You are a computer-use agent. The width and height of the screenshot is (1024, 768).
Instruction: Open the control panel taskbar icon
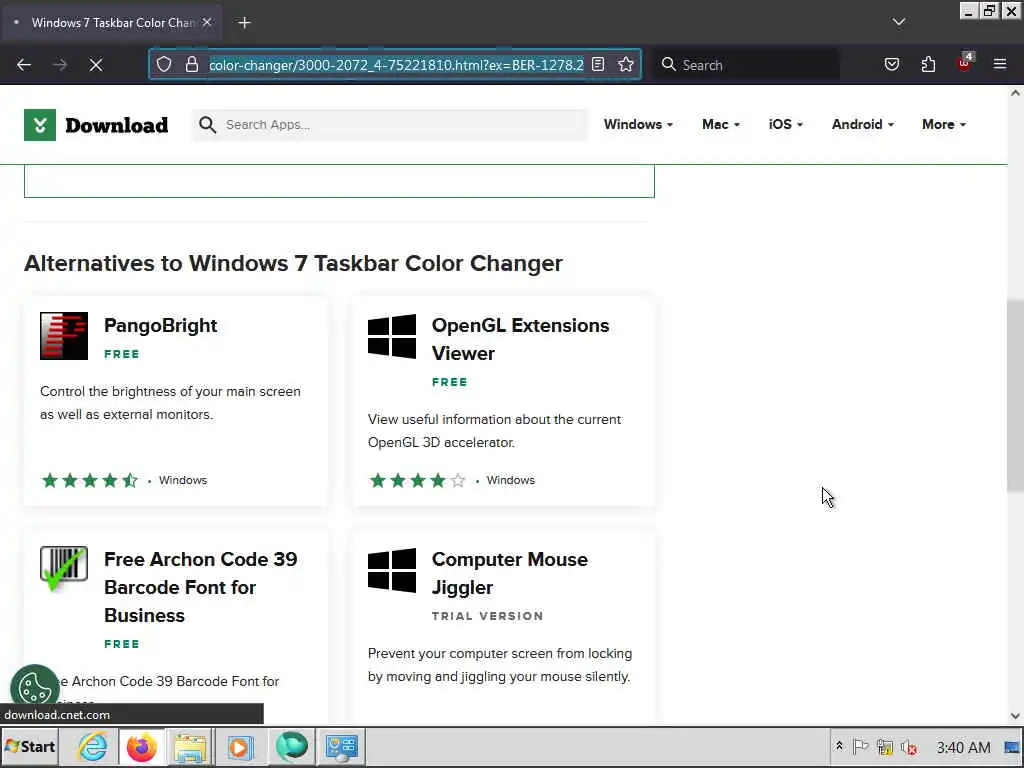(341, 746)
